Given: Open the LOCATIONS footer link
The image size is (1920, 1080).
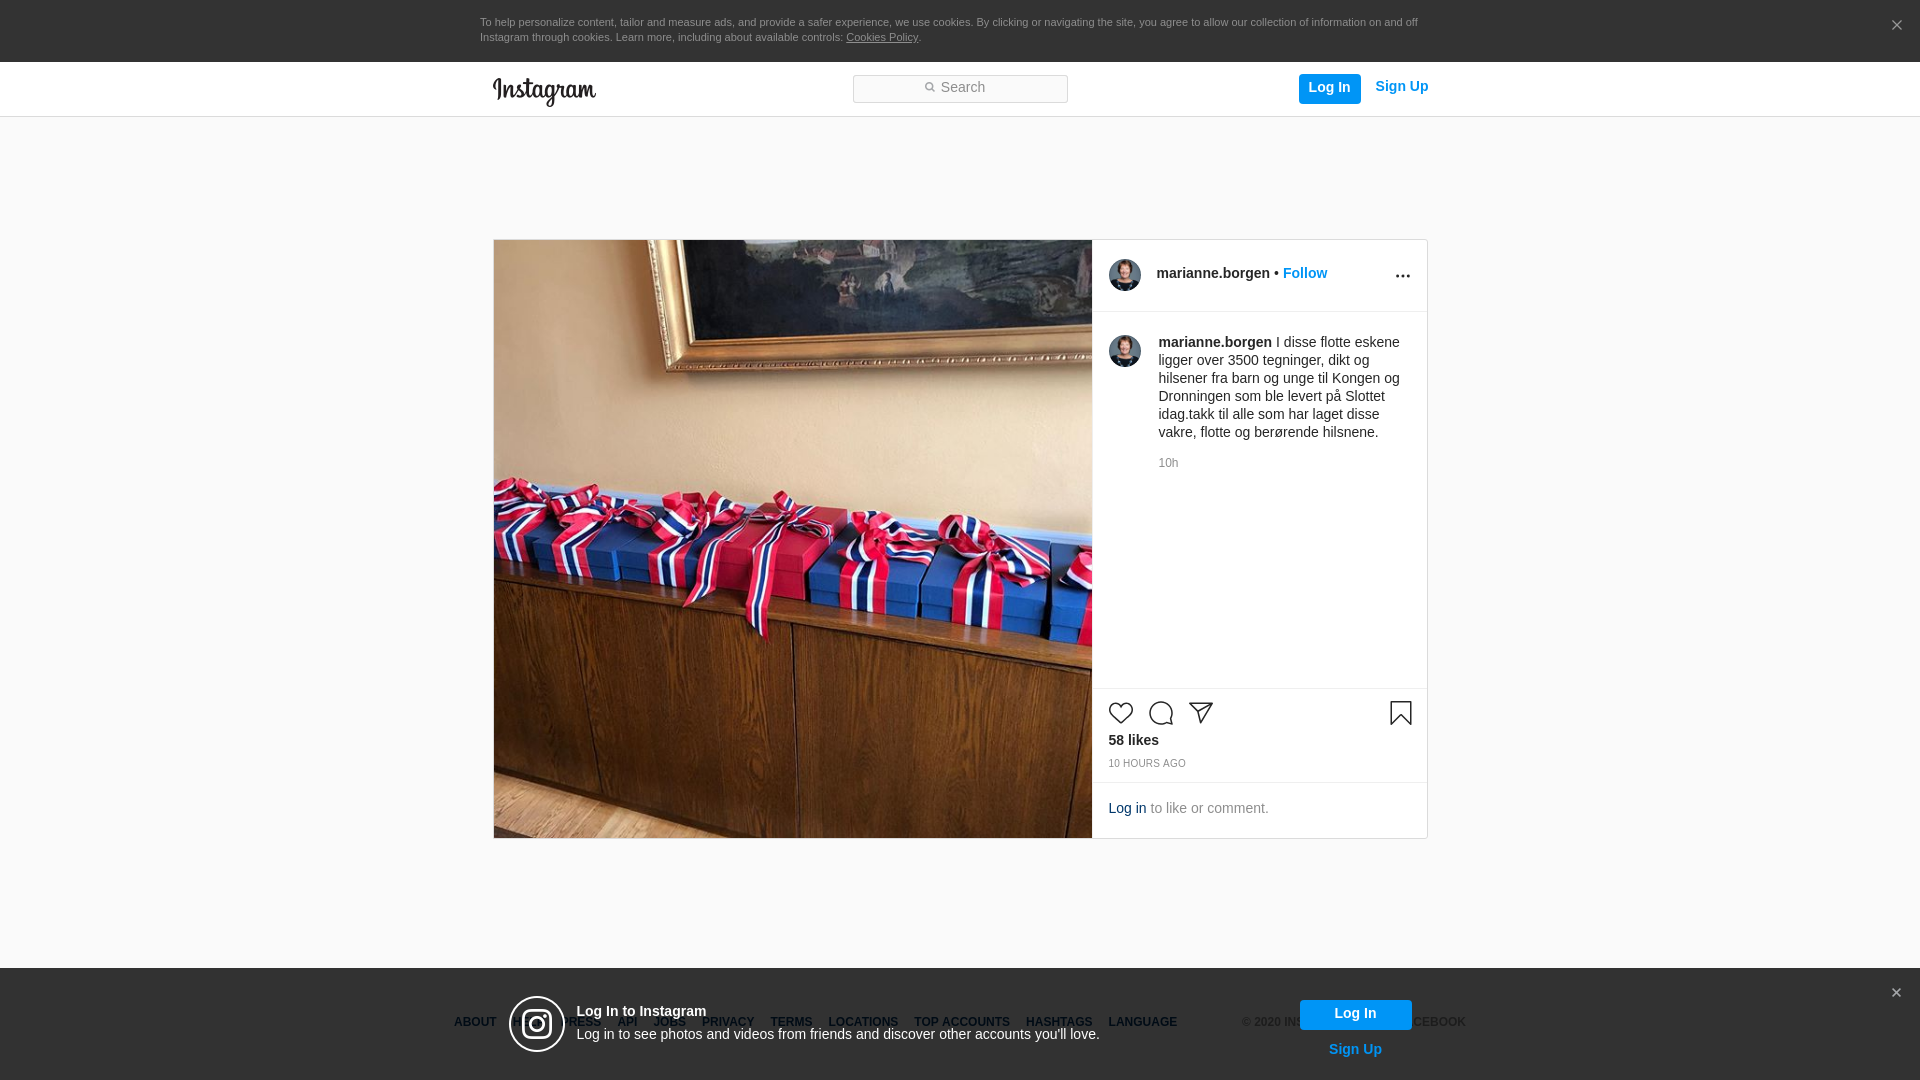Looking at the screenshot, I should coord(863,1022).
